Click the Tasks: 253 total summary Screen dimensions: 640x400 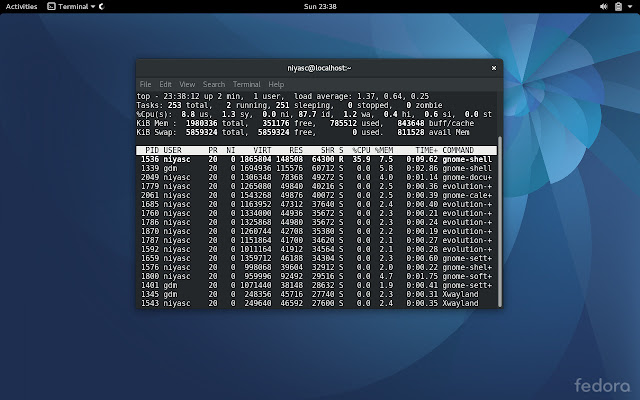[x=174, y=105]
